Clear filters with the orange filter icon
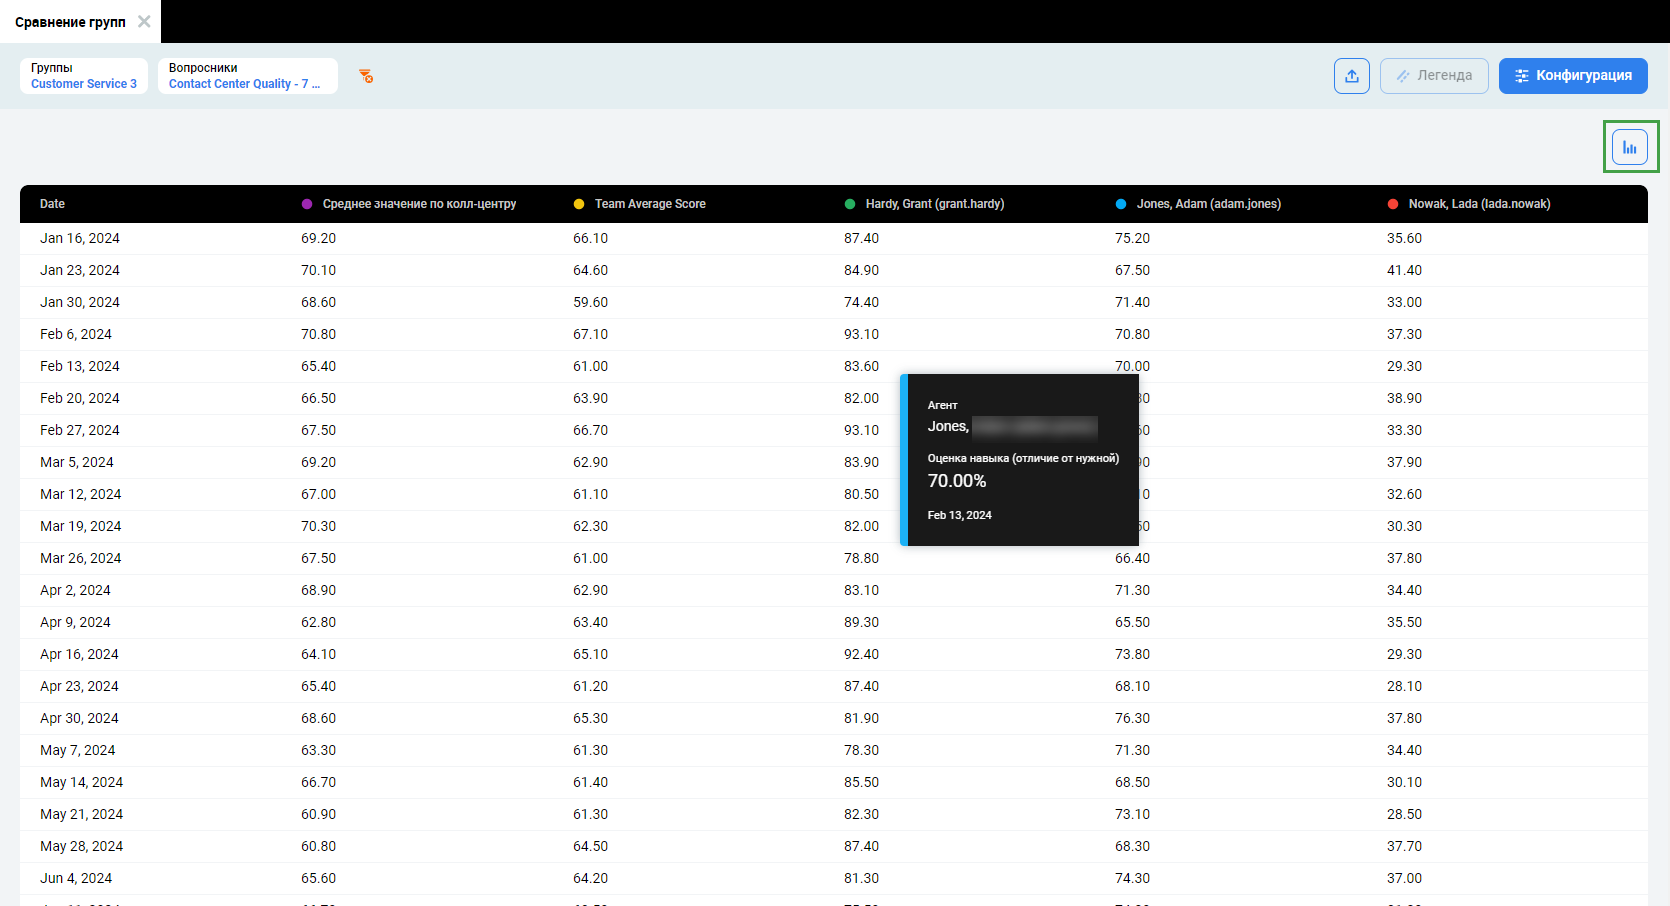This screenshot has width=1670, height=906. (x=366, y=76)
